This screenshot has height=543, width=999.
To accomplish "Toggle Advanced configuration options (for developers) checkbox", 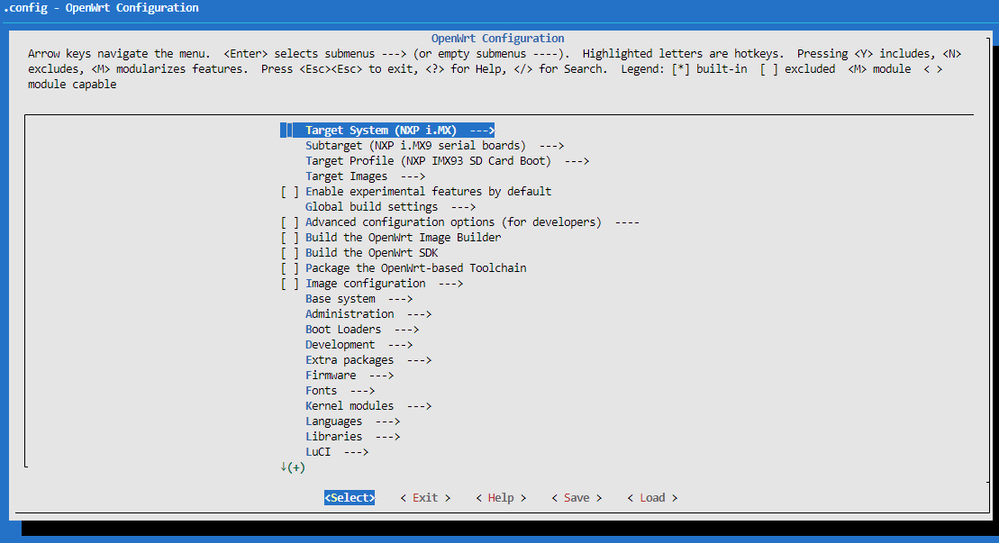I will pos(289,222).
